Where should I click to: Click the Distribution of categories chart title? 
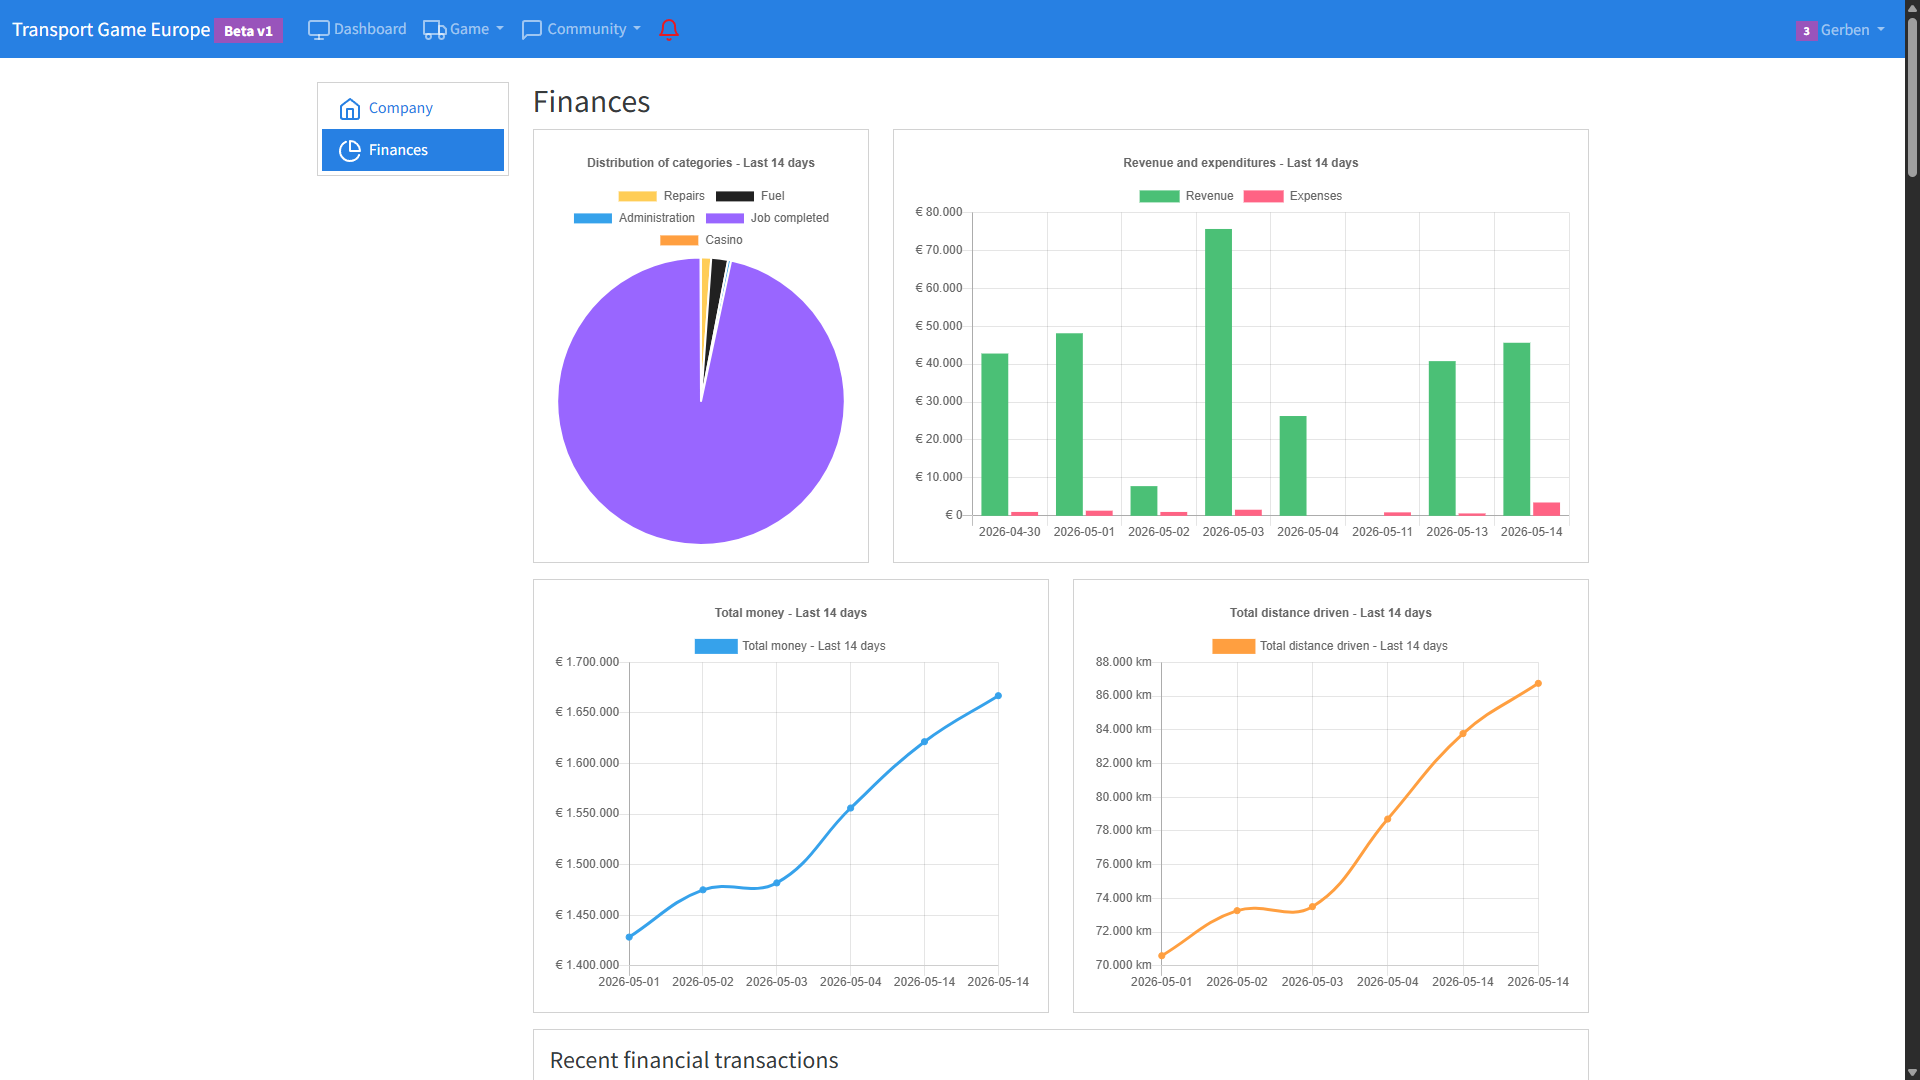tap(701, 163)
